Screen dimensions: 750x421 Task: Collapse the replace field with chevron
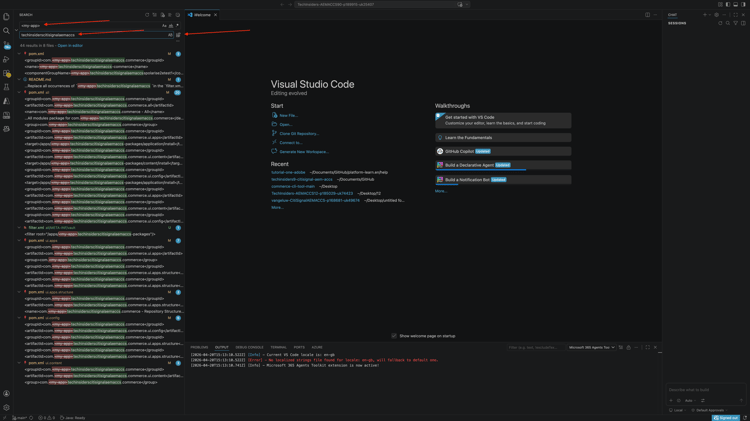point(16,30)
